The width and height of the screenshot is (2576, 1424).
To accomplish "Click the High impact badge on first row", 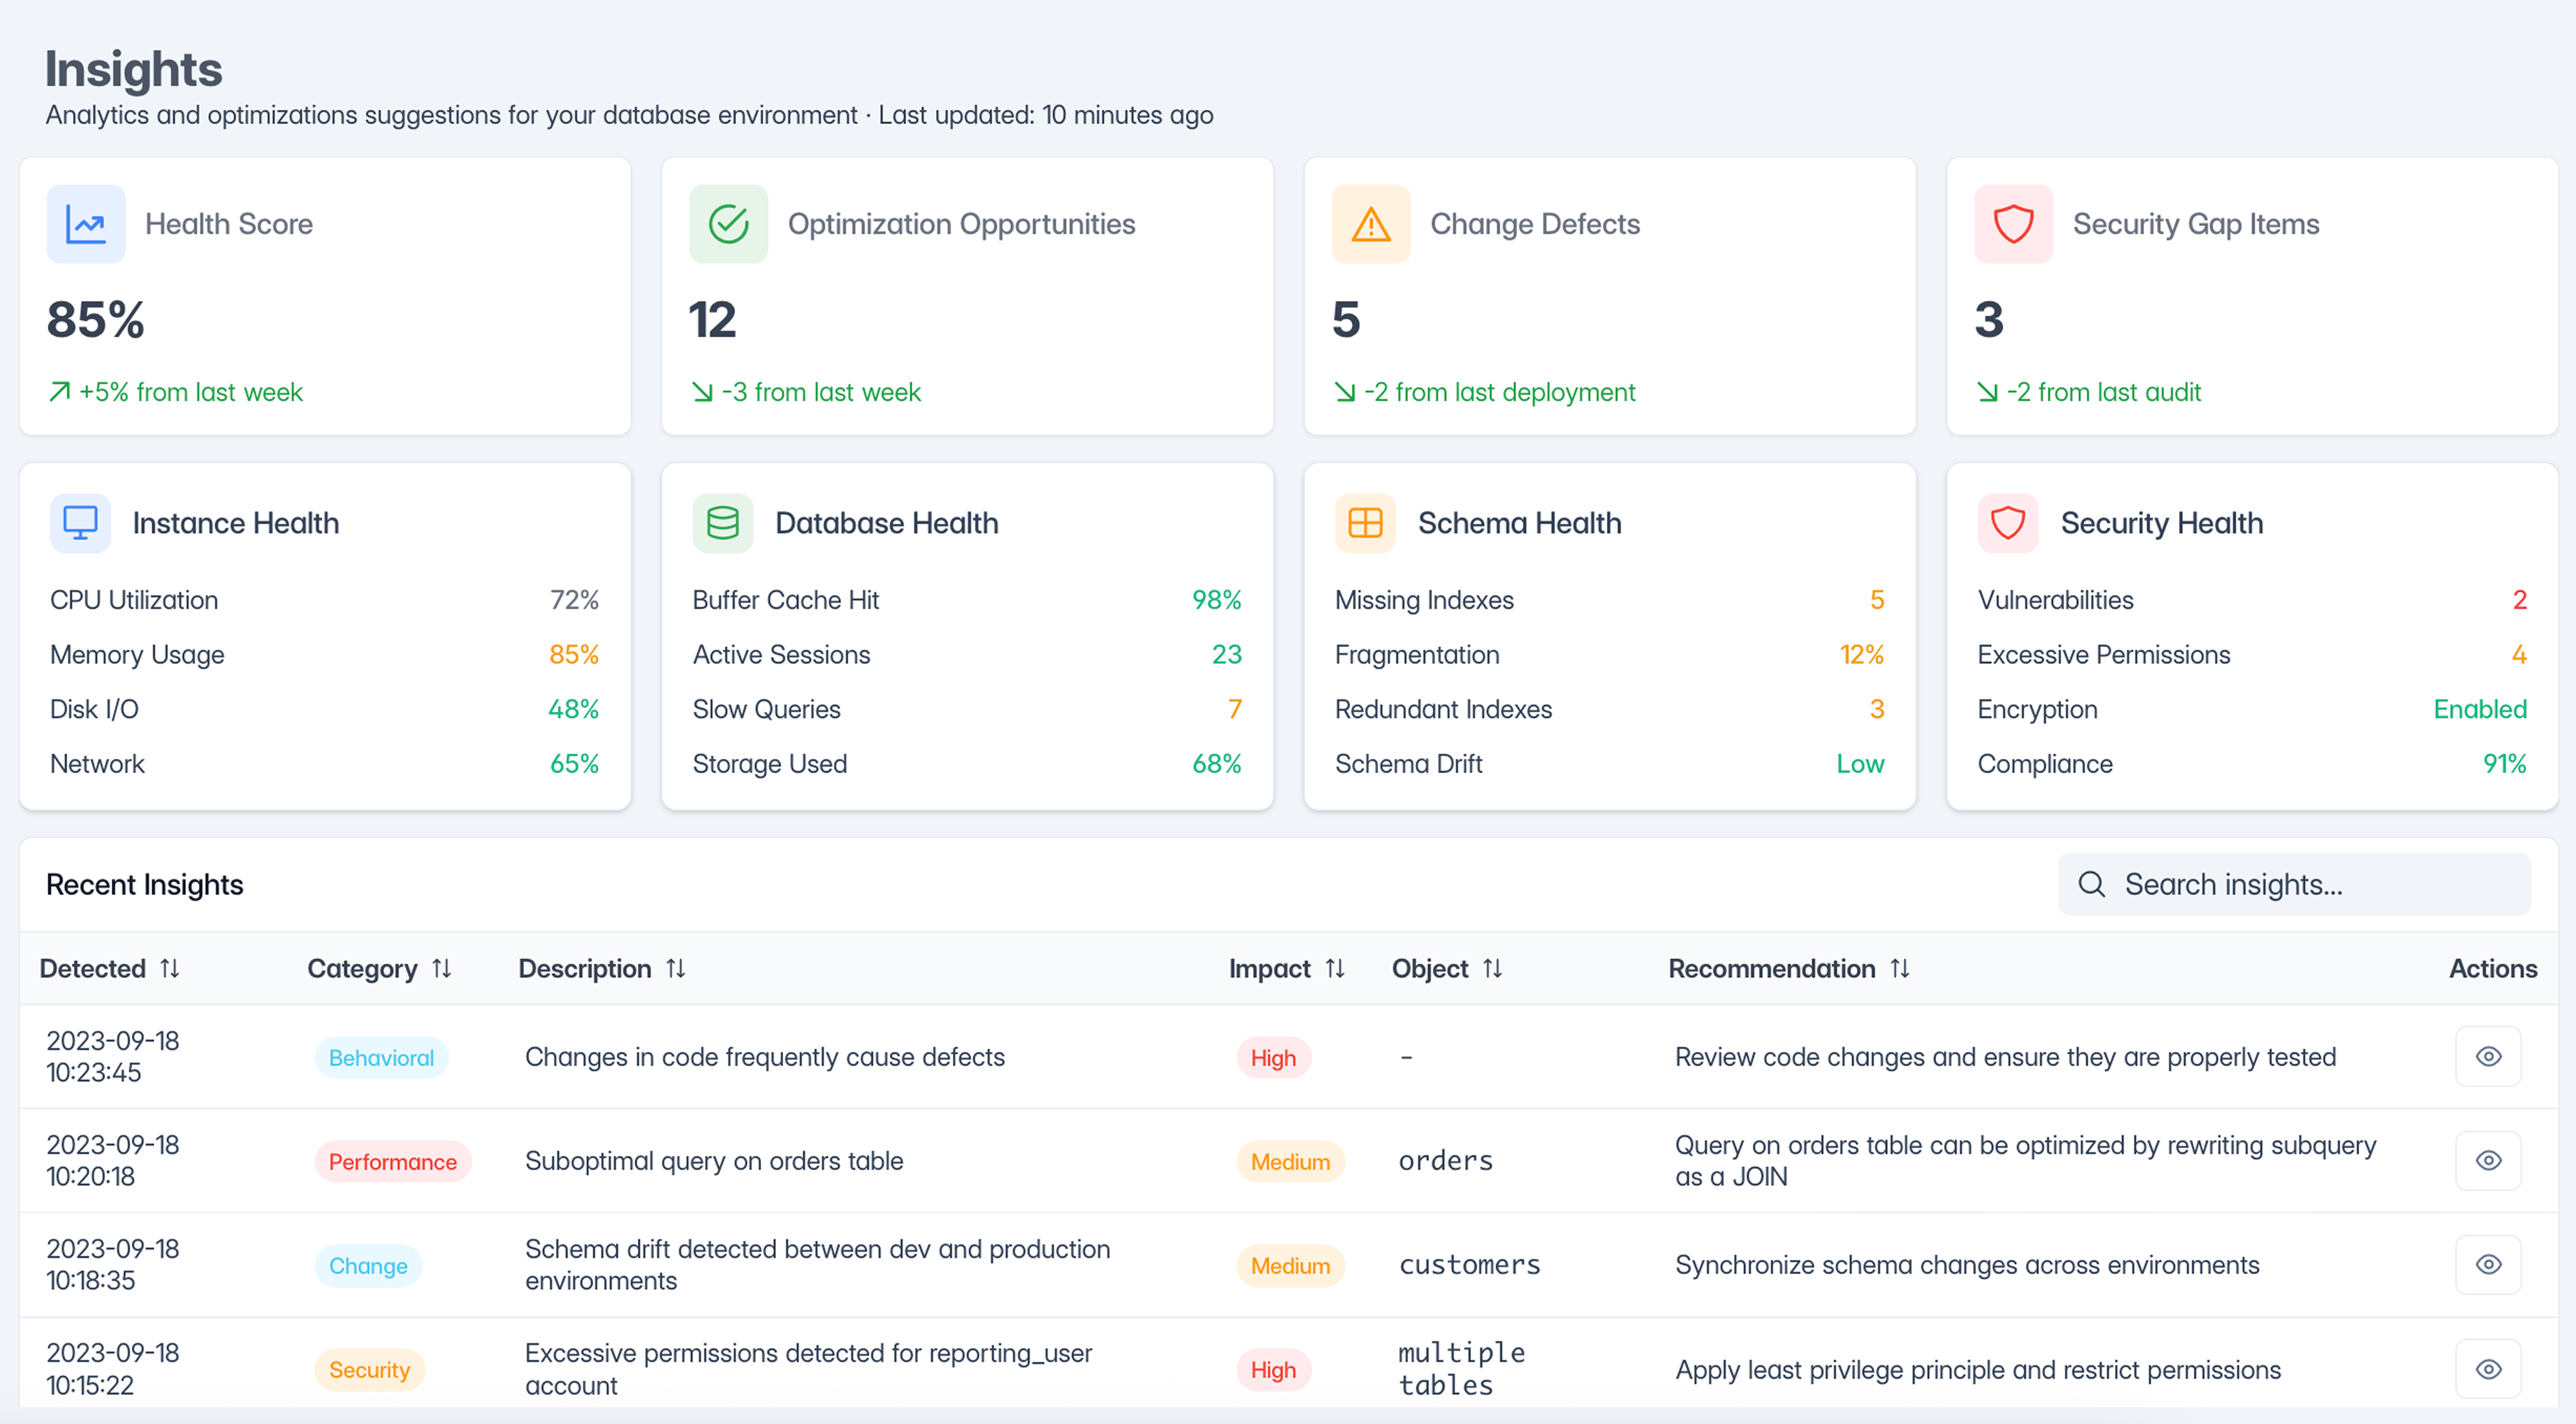I will coord(1272,1058).
